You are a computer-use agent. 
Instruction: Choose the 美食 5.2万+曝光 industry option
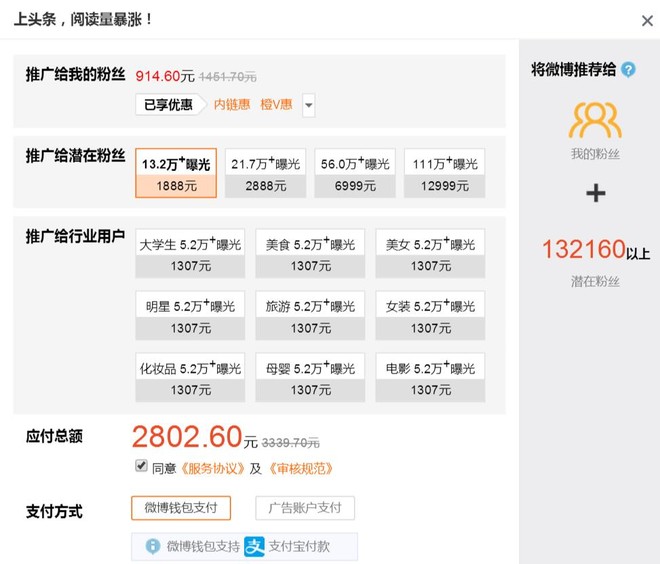(x=310, y=253)
